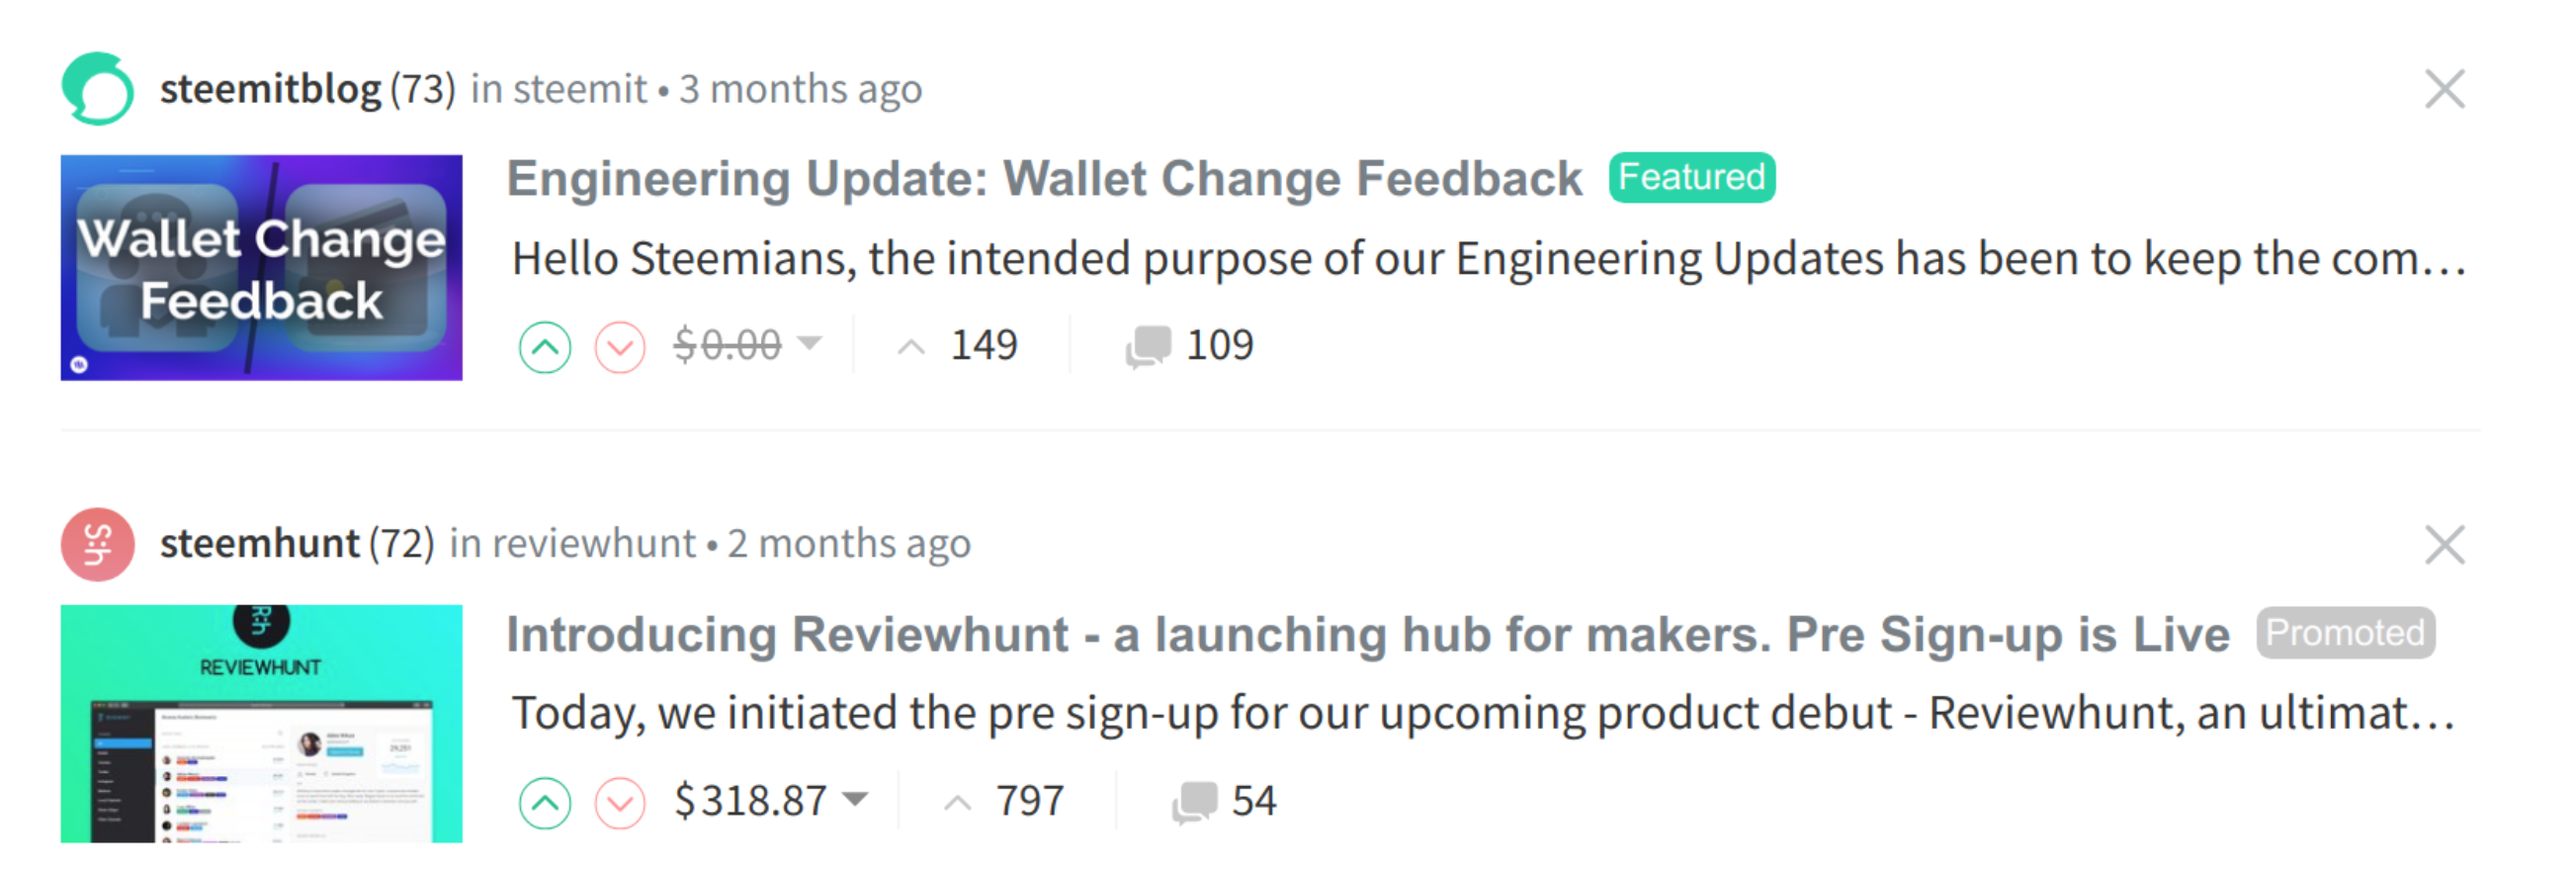Viewport: 2576px width, 872px height.
Task: Upvote the Wallet Change Feedback post
Action: pos(545,347)
